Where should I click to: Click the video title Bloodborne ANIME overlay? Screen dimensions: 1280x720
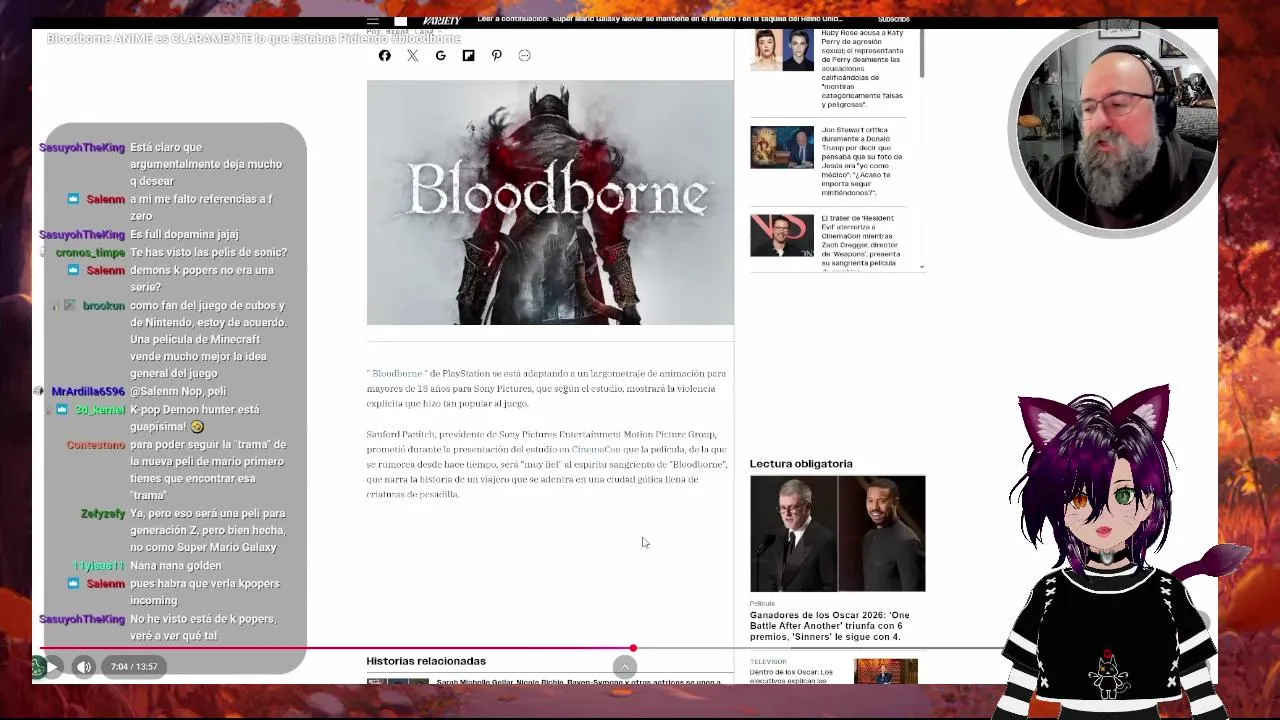point(254,39)
